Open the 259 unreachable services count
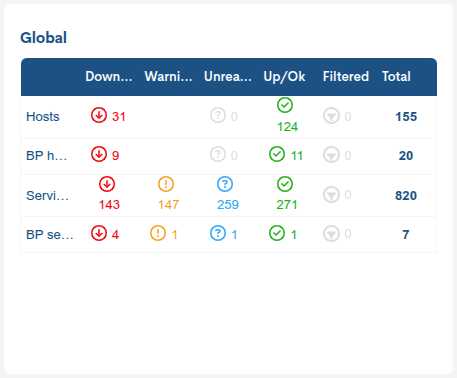This screenshot has width=457, height=378. 228,204
